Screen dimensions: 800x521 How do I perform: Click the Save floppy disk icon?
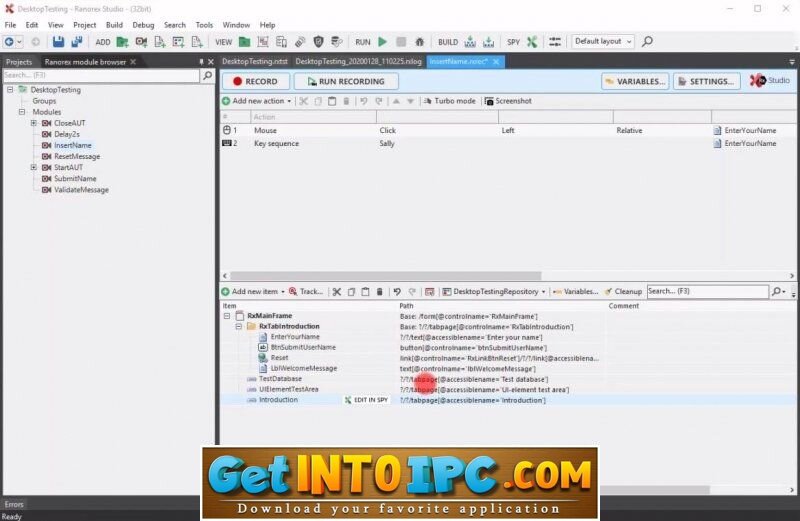point(58,41)
